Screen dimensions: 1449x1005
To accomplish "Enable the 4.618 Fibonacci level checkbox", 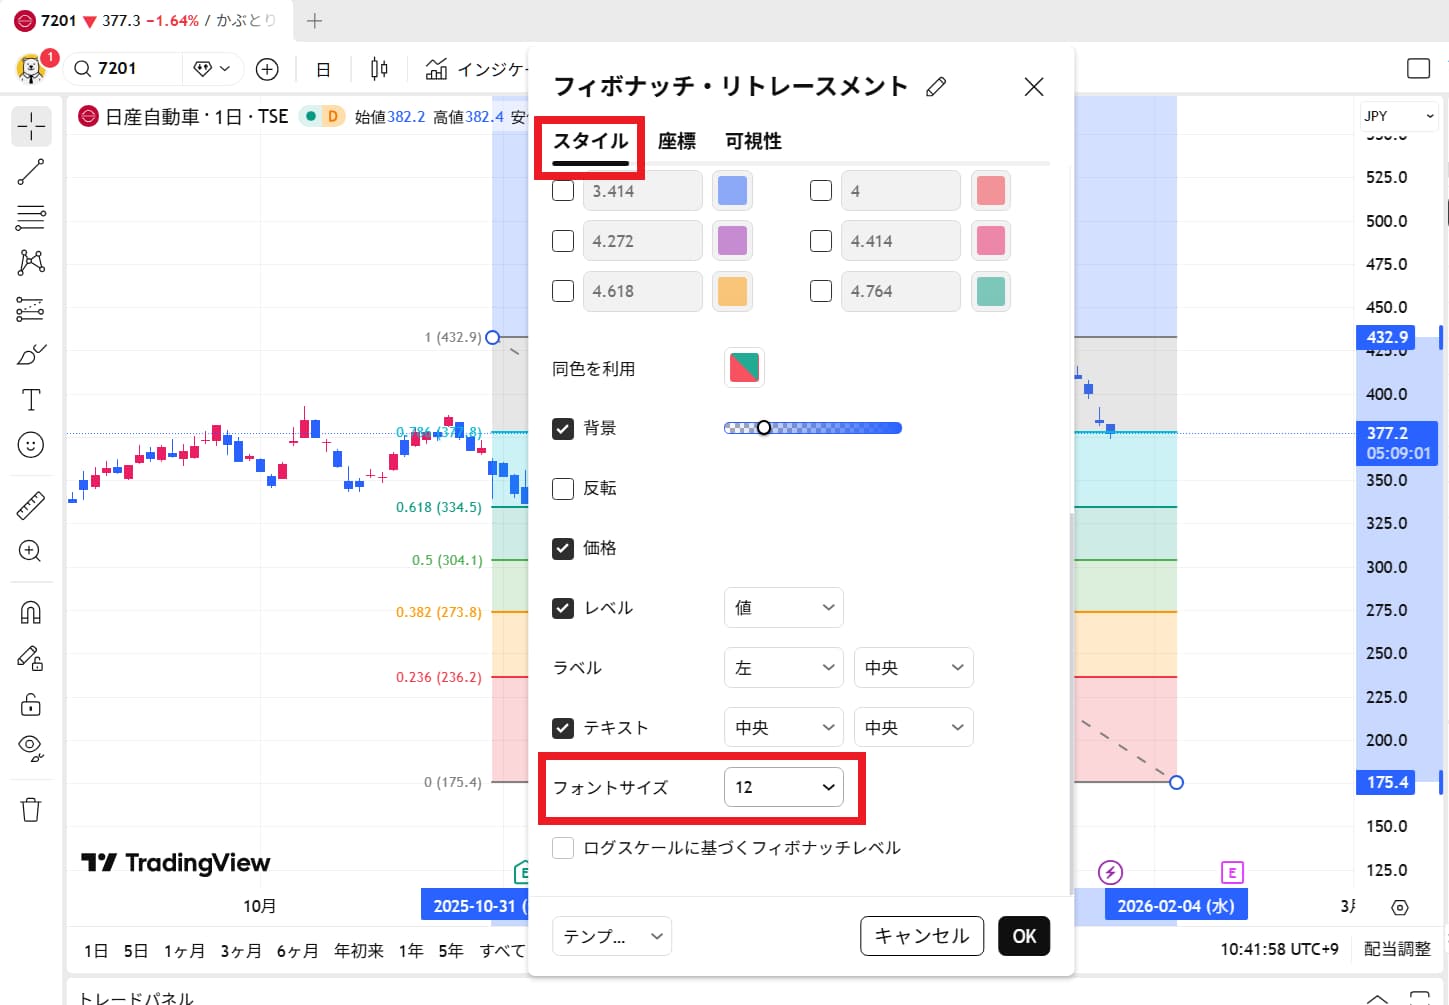I will pos(563,291).
